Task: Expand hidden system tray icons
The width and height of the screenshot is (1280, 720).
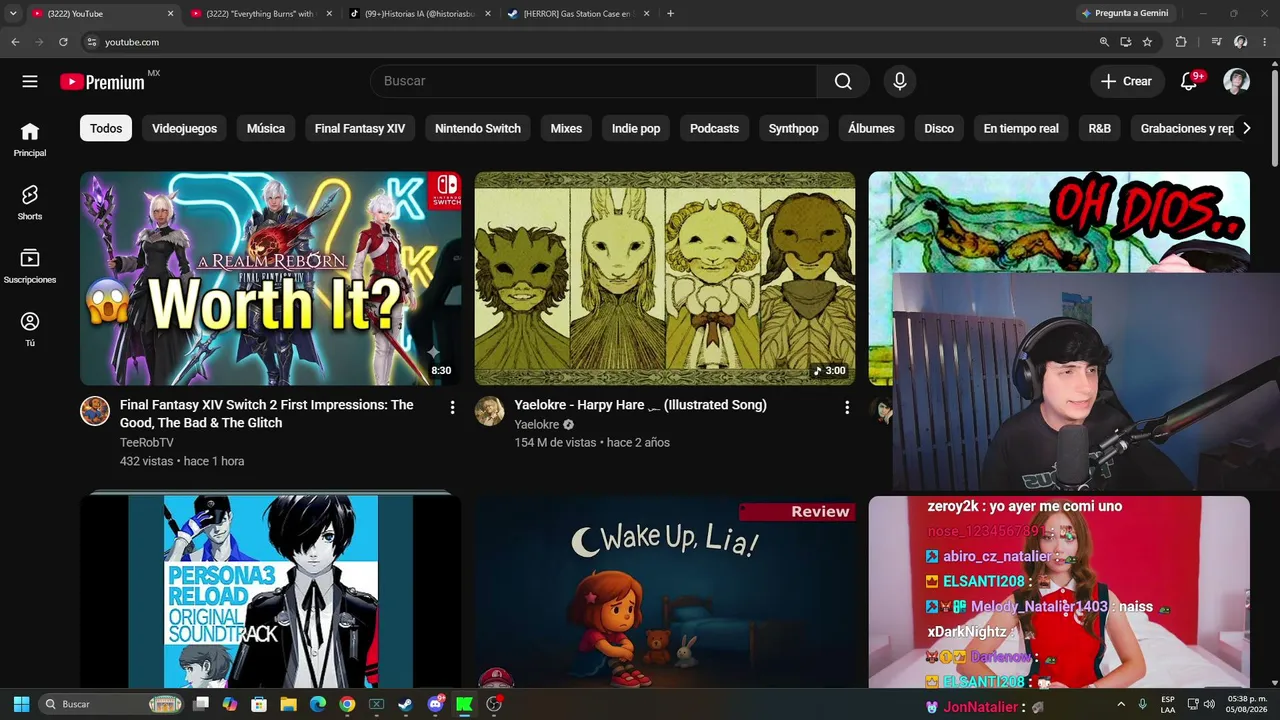Action: coord(1121,704)
